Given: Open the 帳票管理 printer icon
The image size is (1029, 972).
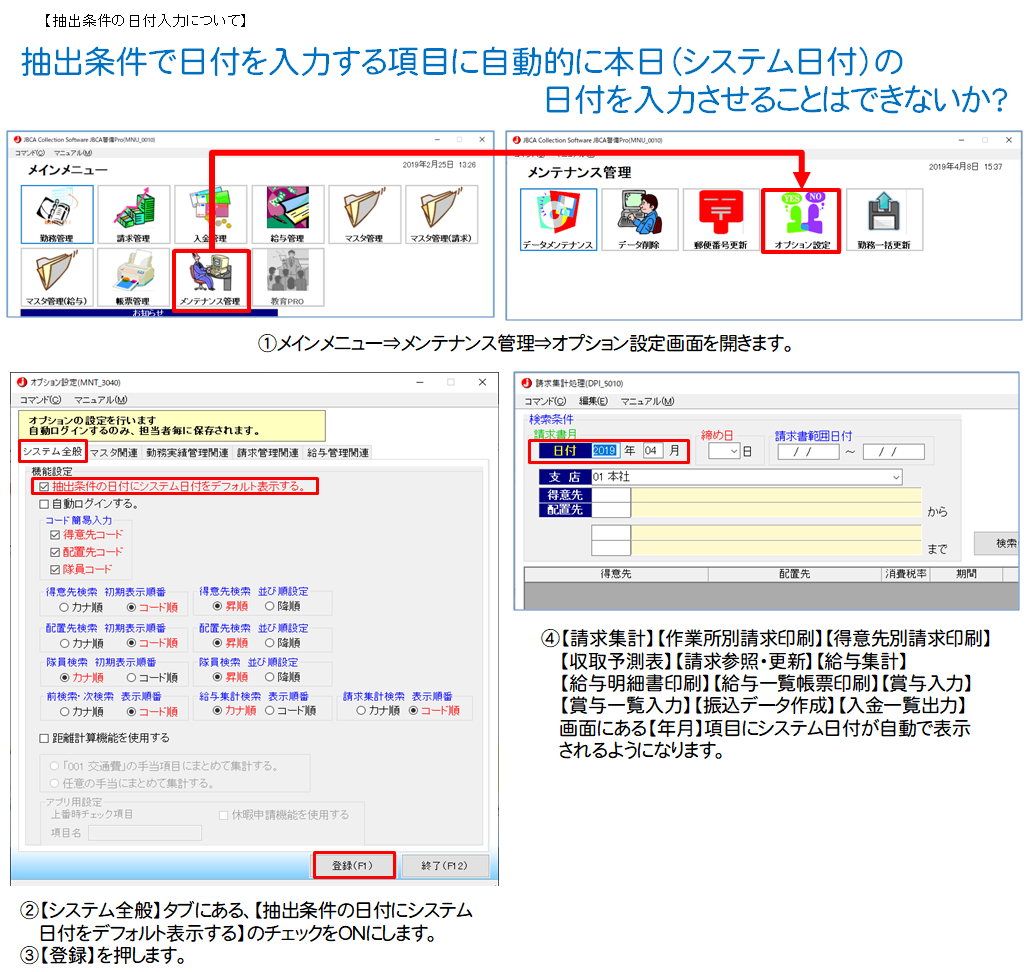Looking at the screenshot, I should pos(134,278).
